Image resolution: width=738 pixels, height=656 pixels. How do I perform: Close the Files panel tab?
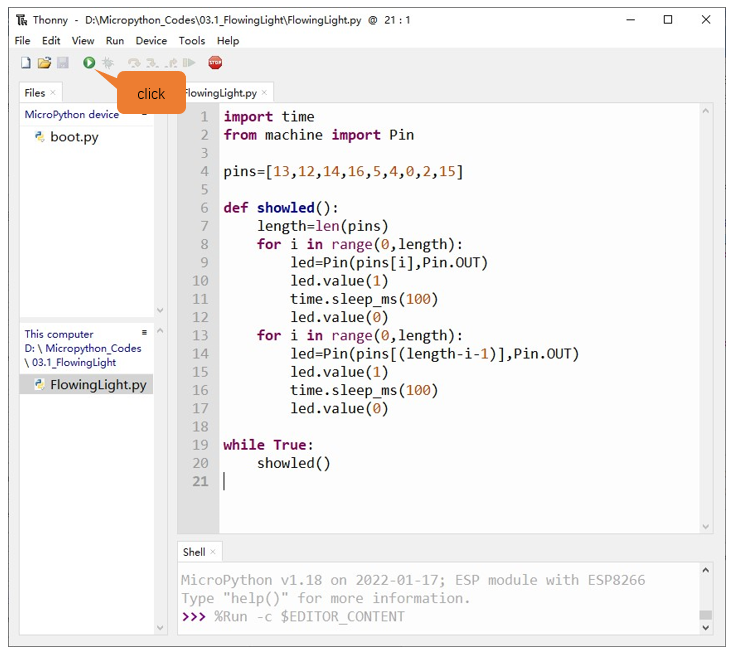[x=53, y=93]
